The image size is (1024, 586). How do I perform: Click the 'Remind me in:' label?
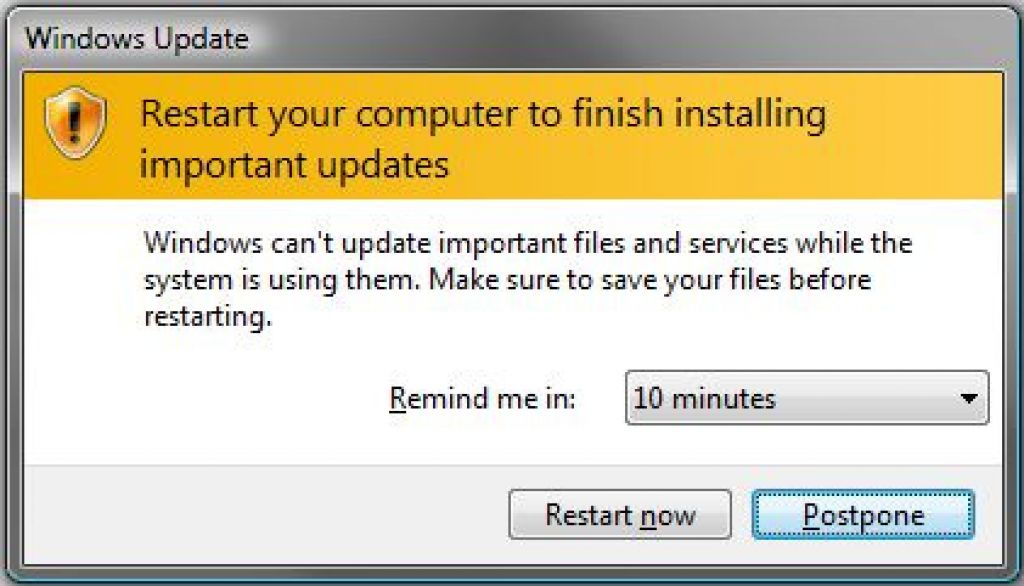[x=483, y=398]
